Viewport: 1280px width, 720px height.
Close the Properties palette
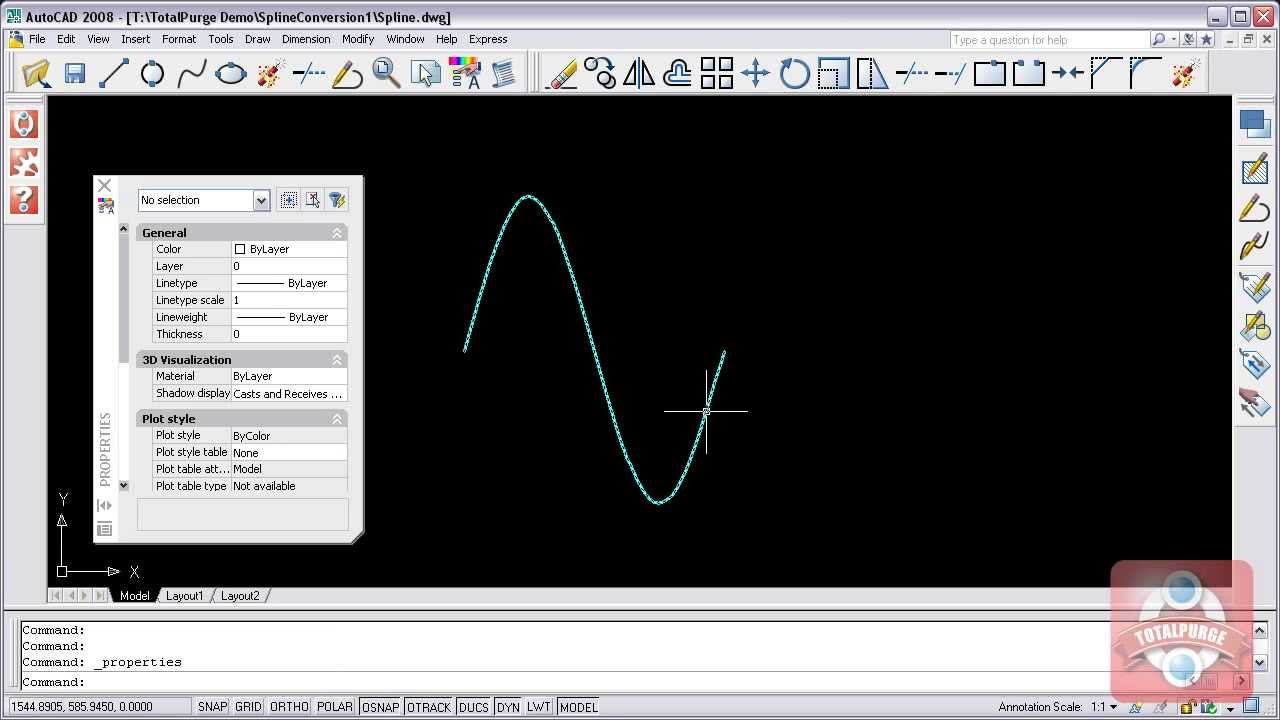pyautogui.click(x=104, y=185)
